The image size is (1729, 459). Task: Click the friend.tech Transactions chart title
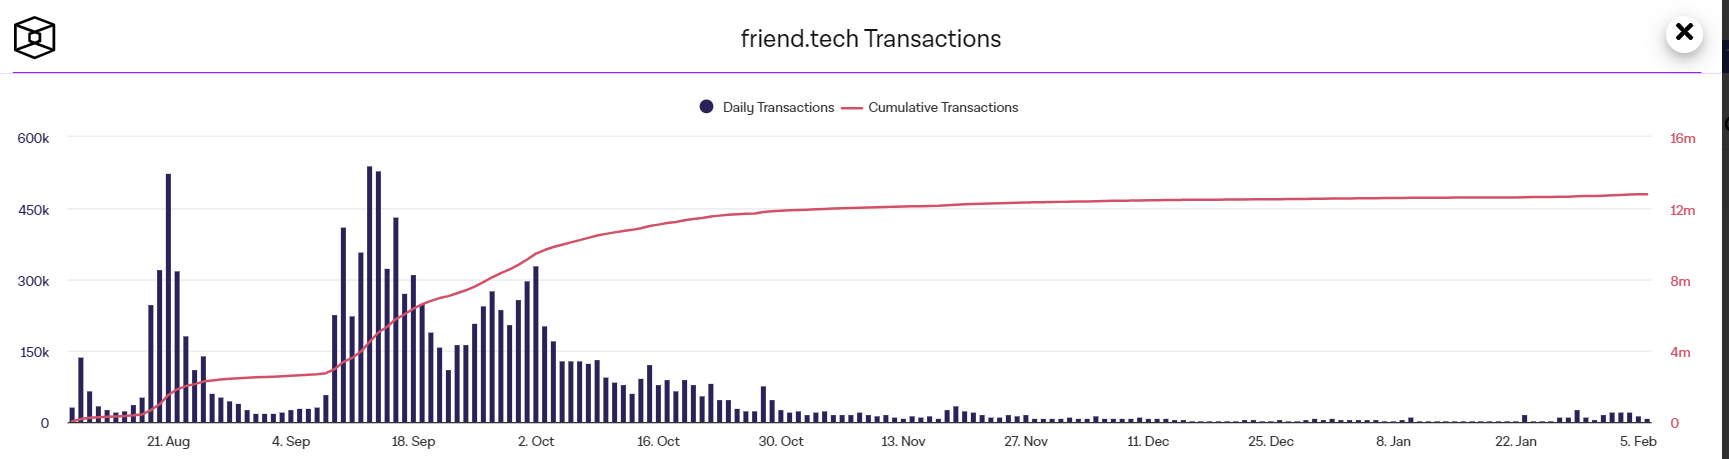tap(870, 39)
